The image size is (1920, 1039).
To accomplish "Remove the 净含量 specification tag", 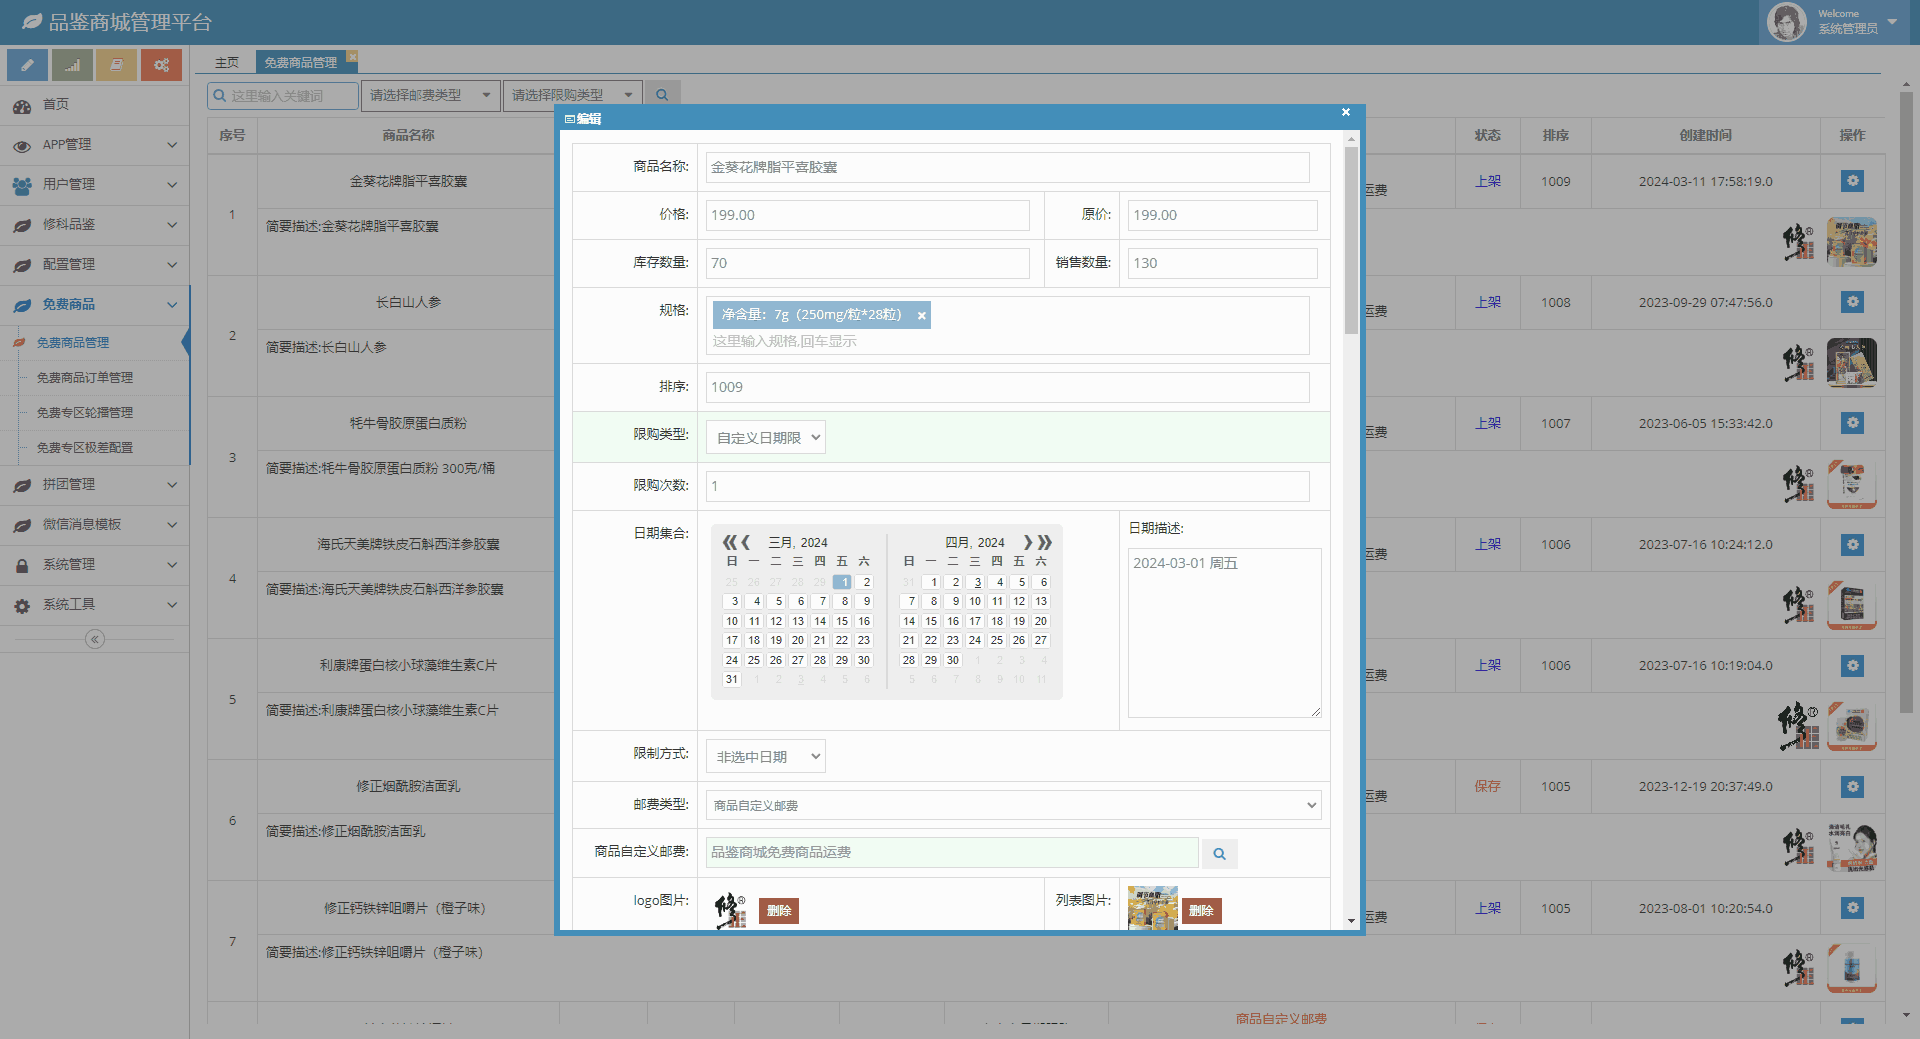I will coord(921,316).
